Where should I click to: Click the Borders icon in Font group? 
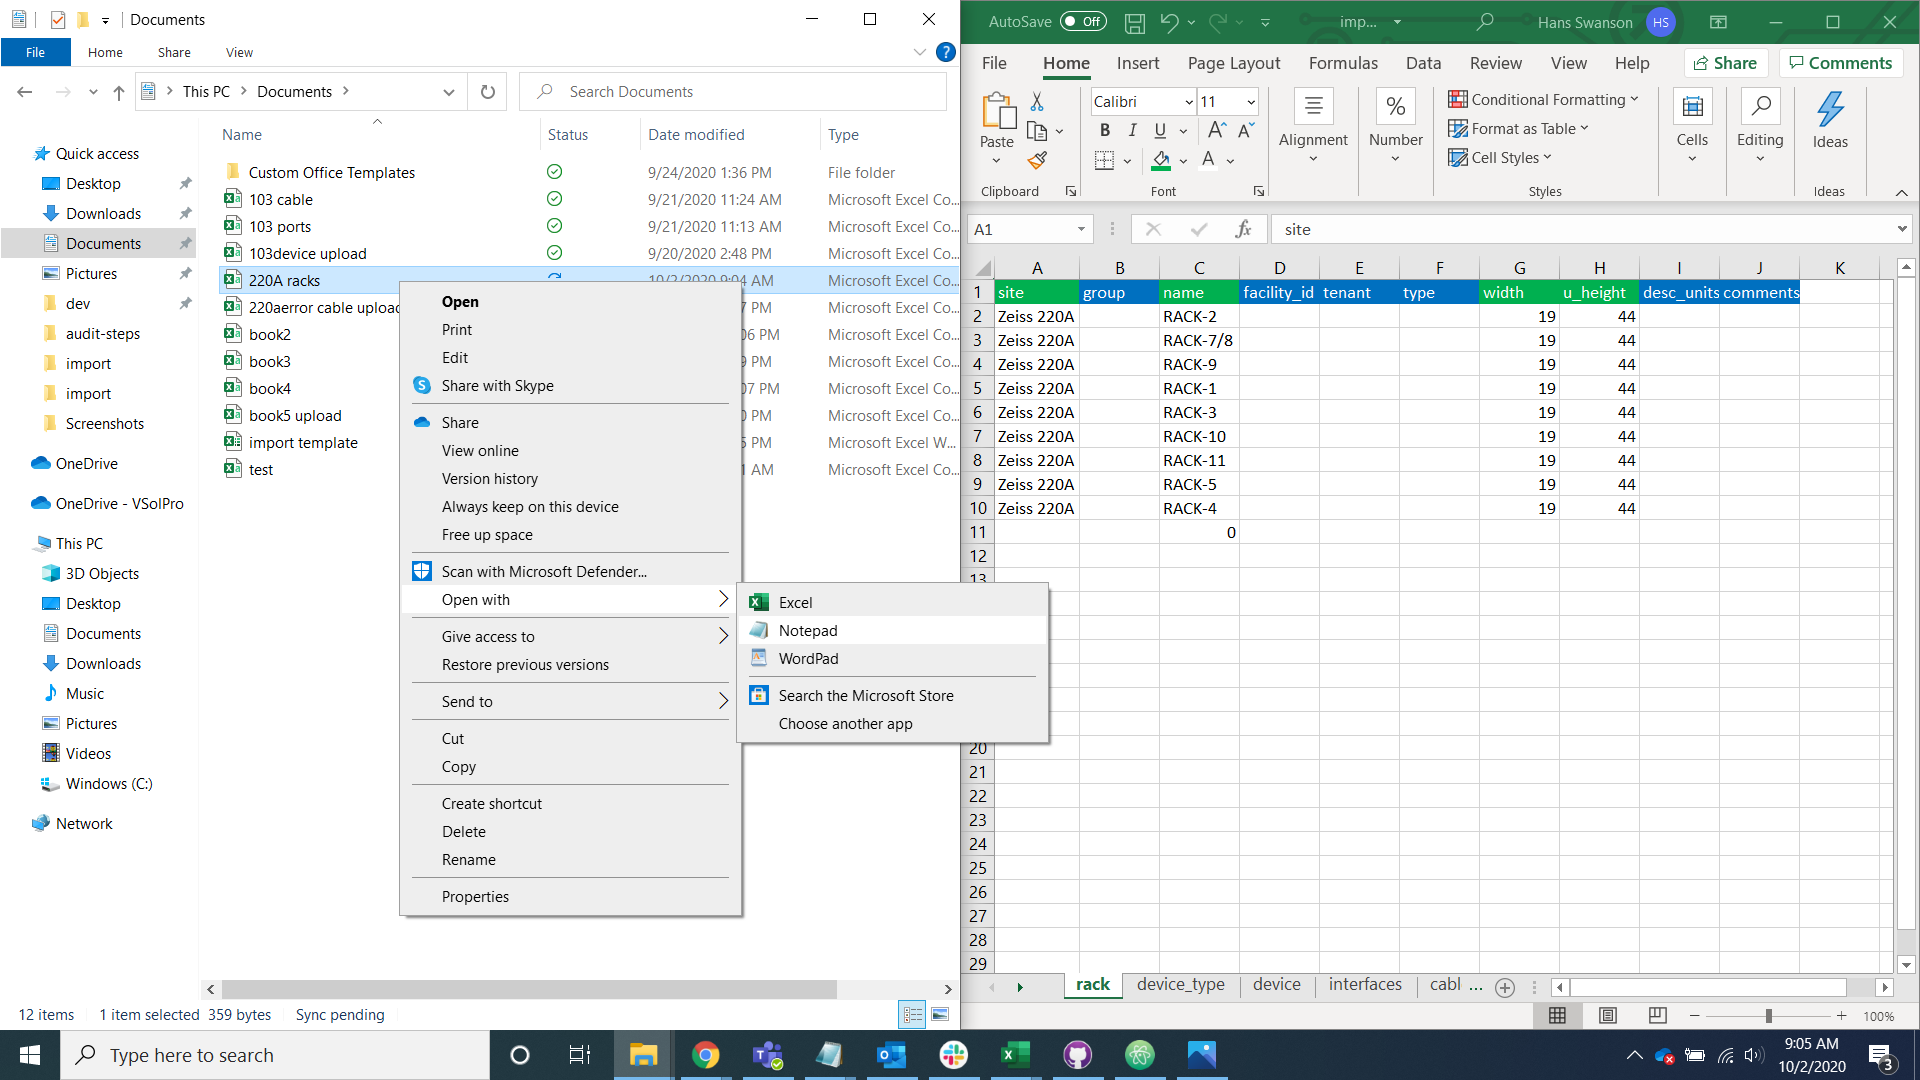(1104, 160)
